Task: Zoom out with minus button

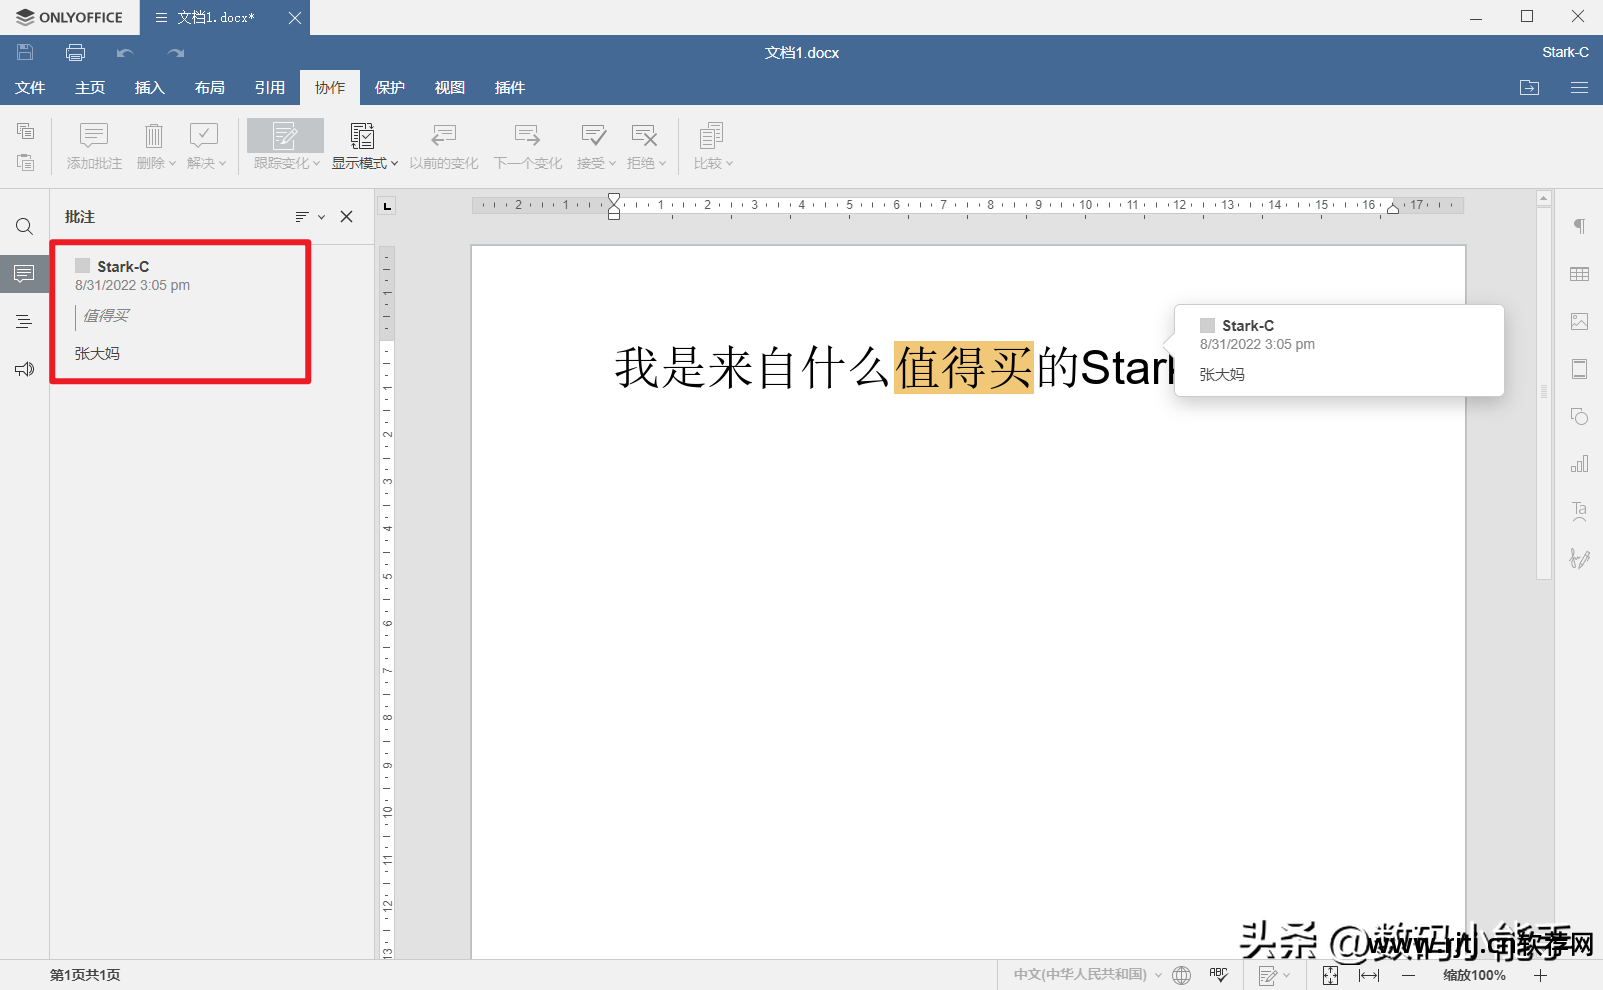Action: tap(1408, 975)
